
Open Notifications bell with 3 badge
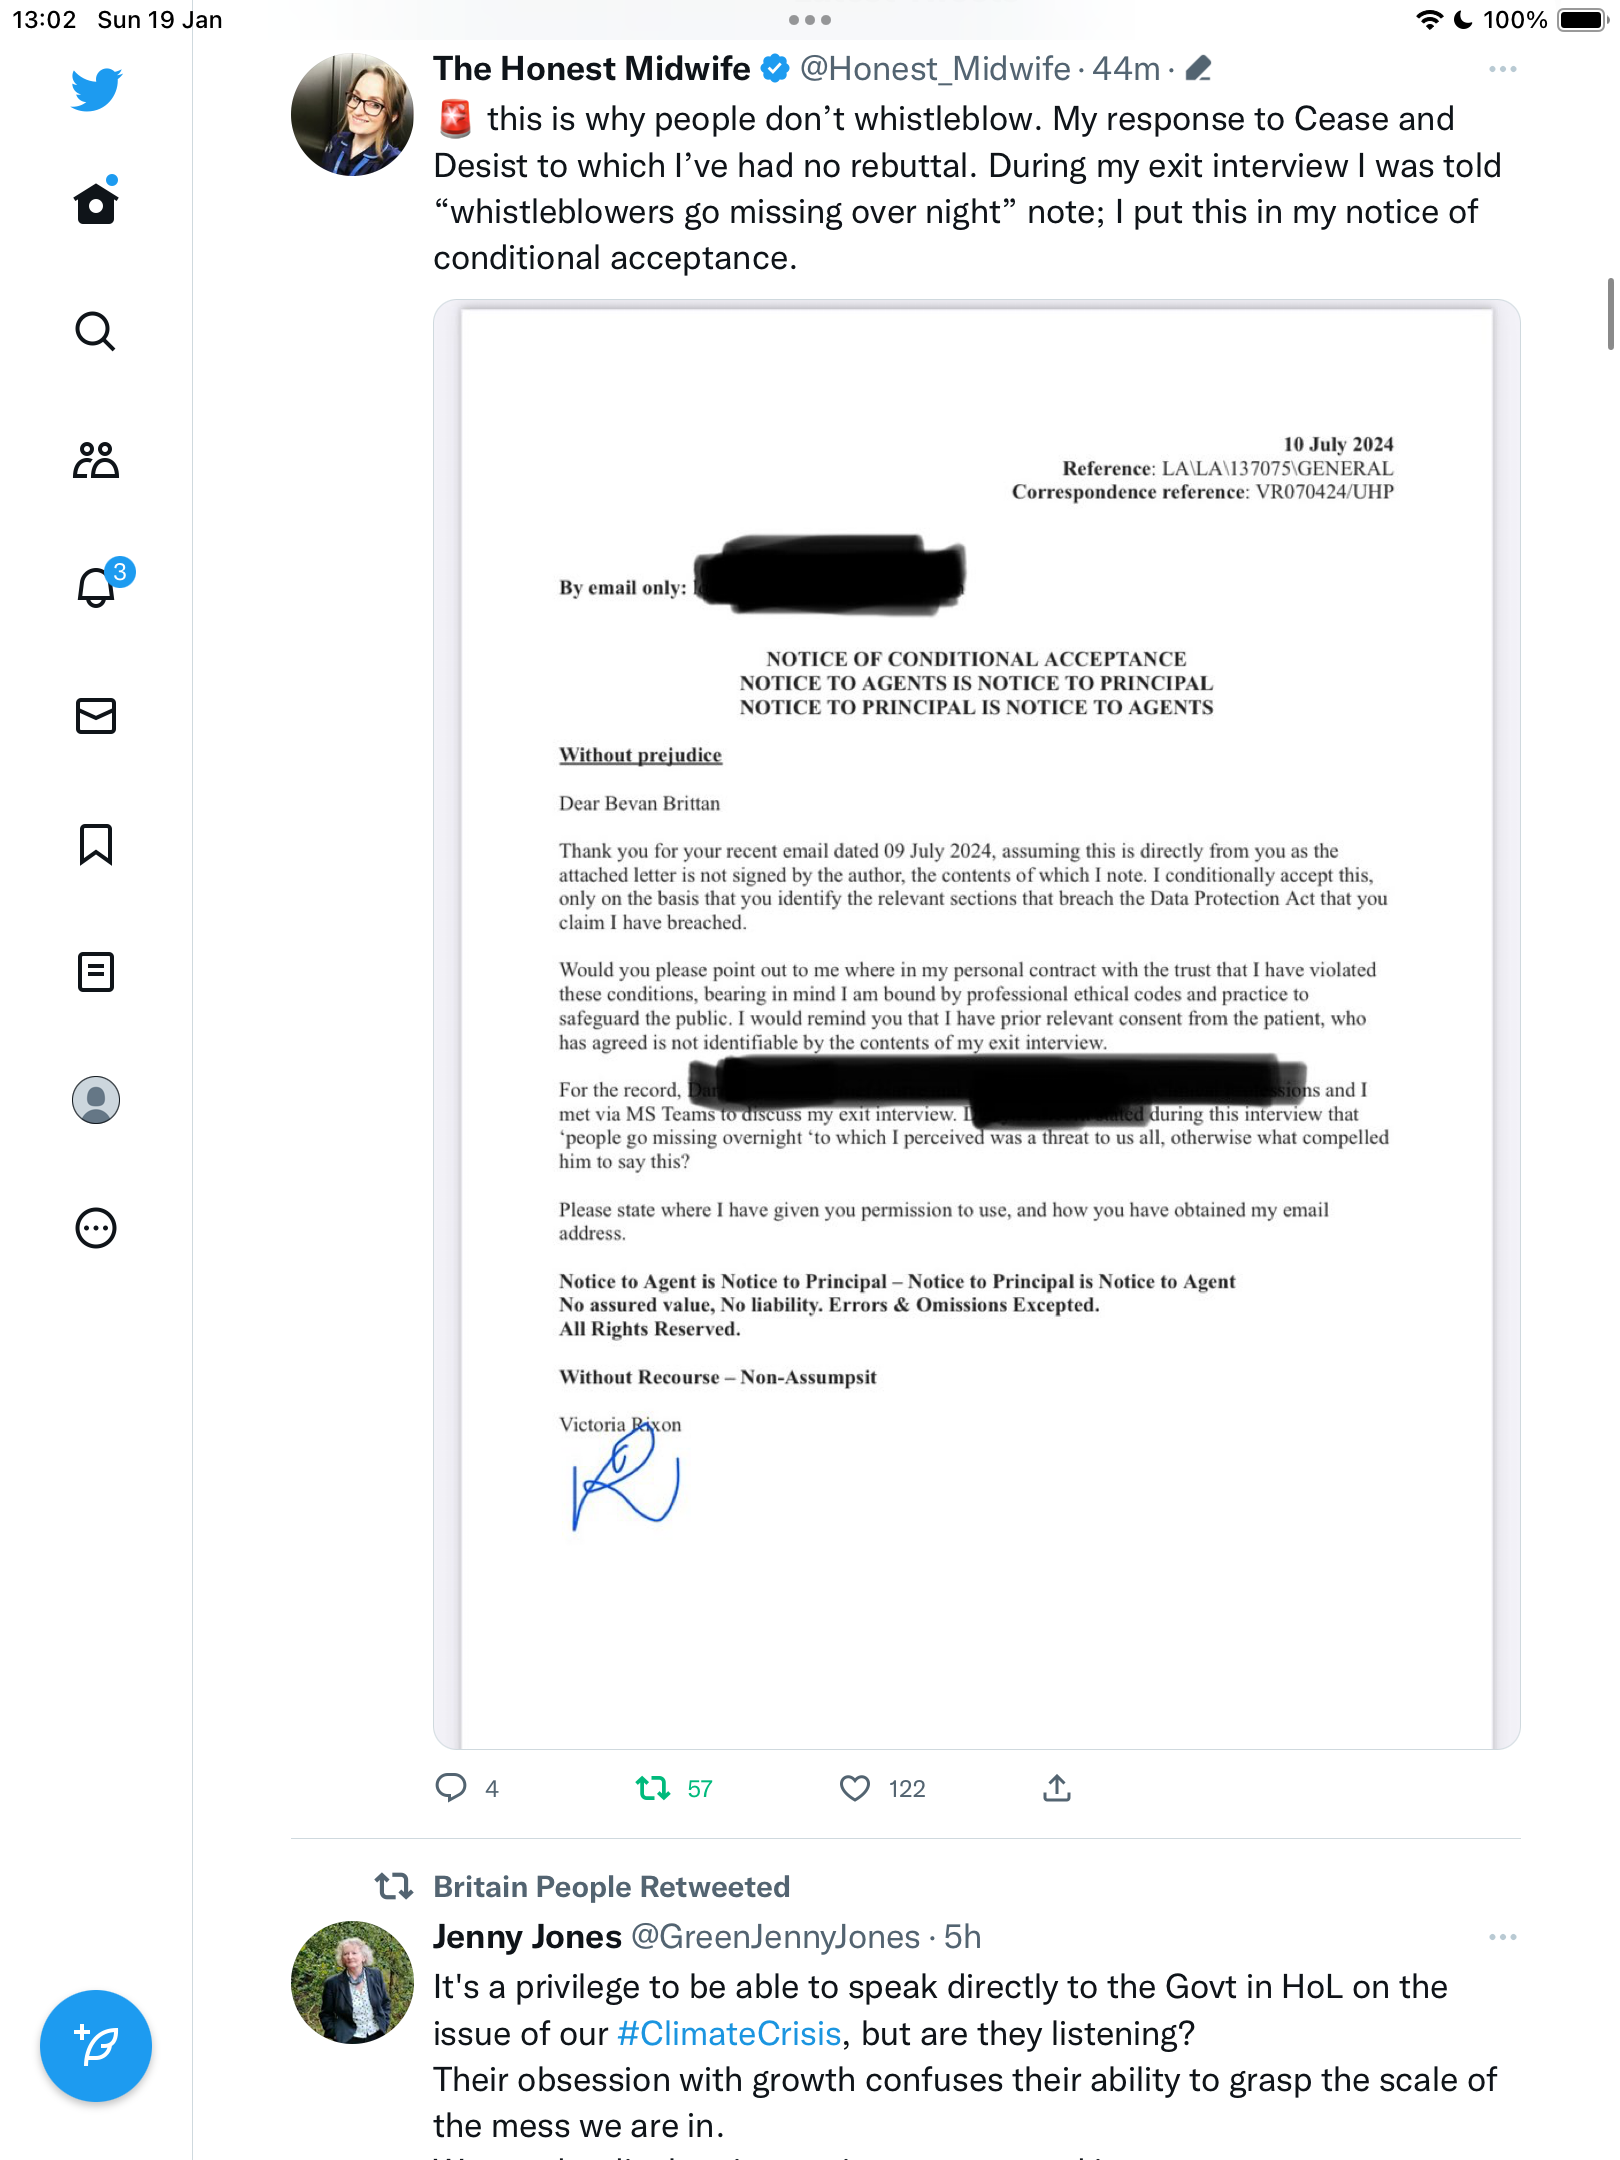pos(99,584)
